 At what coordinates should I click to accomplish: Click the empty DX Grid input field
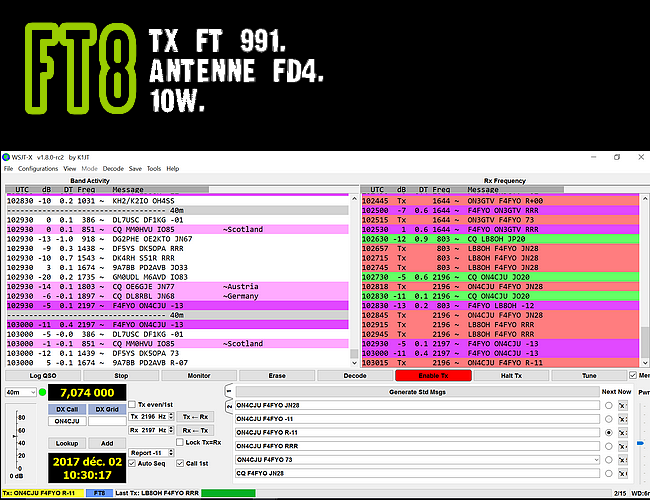coord(107,421)
